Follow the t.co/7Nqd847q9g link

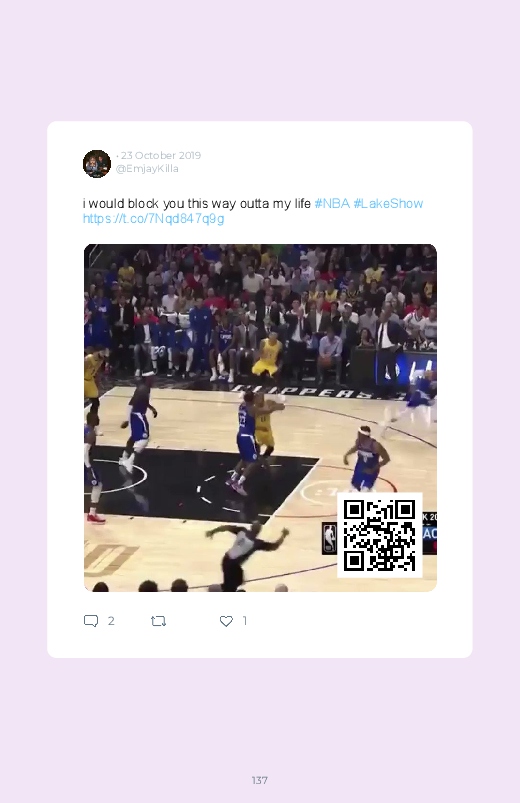pos(153,219)
